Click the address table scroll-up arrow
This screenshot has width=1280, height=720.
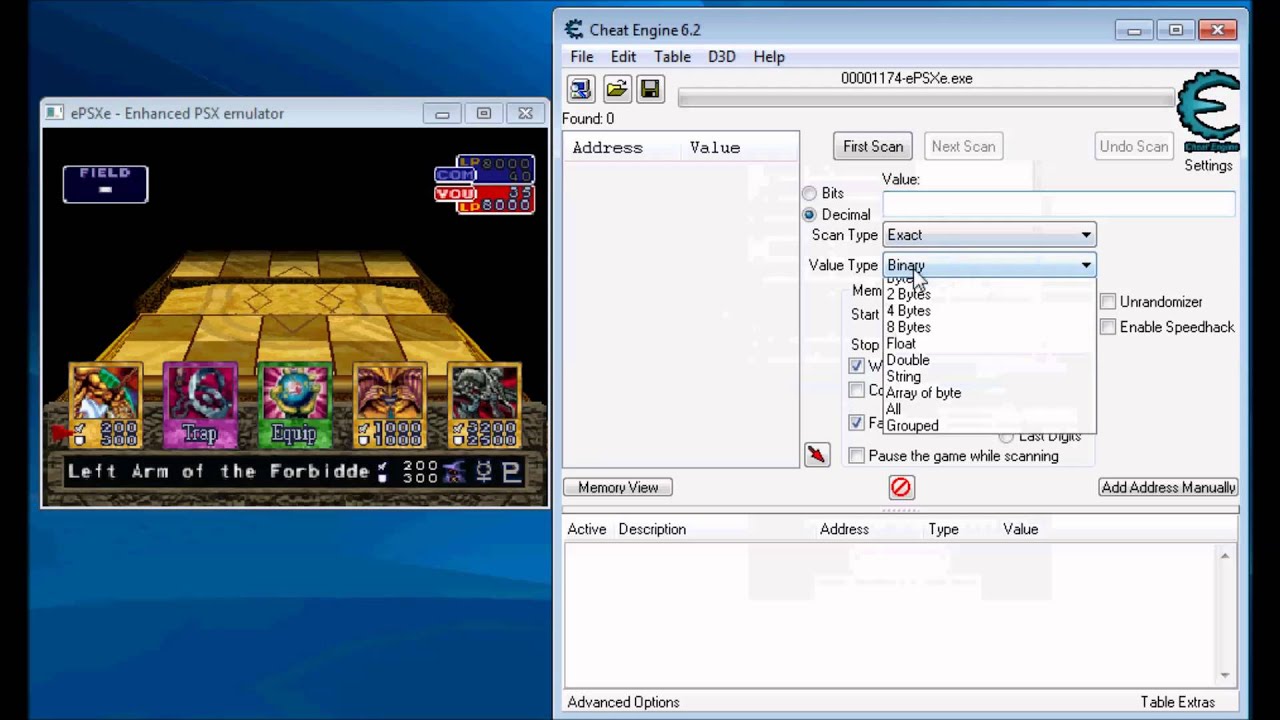[x=1225, y=556]
